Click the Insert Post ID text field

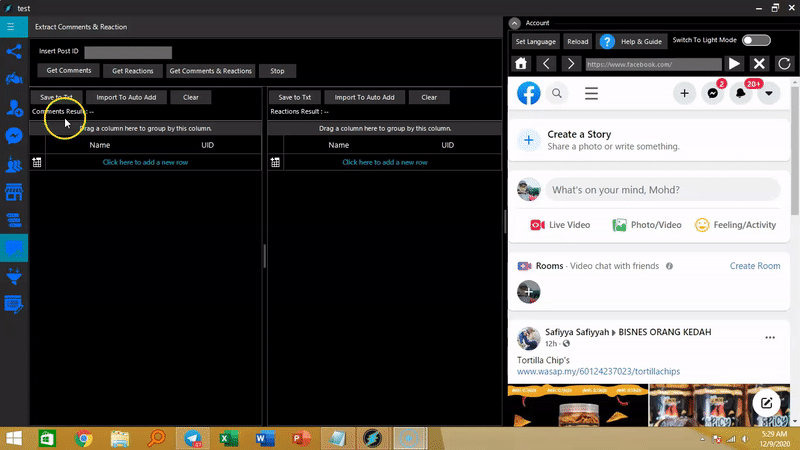click(128, 52)
